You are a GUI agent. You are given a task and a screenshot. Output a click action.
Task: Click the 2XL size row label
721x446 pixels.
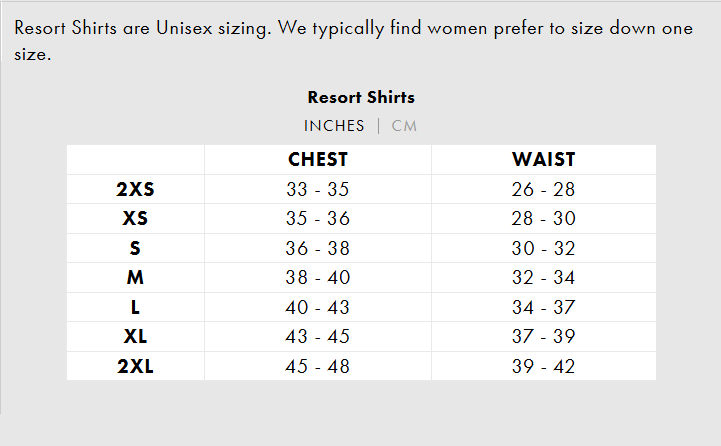click(135, 367)
